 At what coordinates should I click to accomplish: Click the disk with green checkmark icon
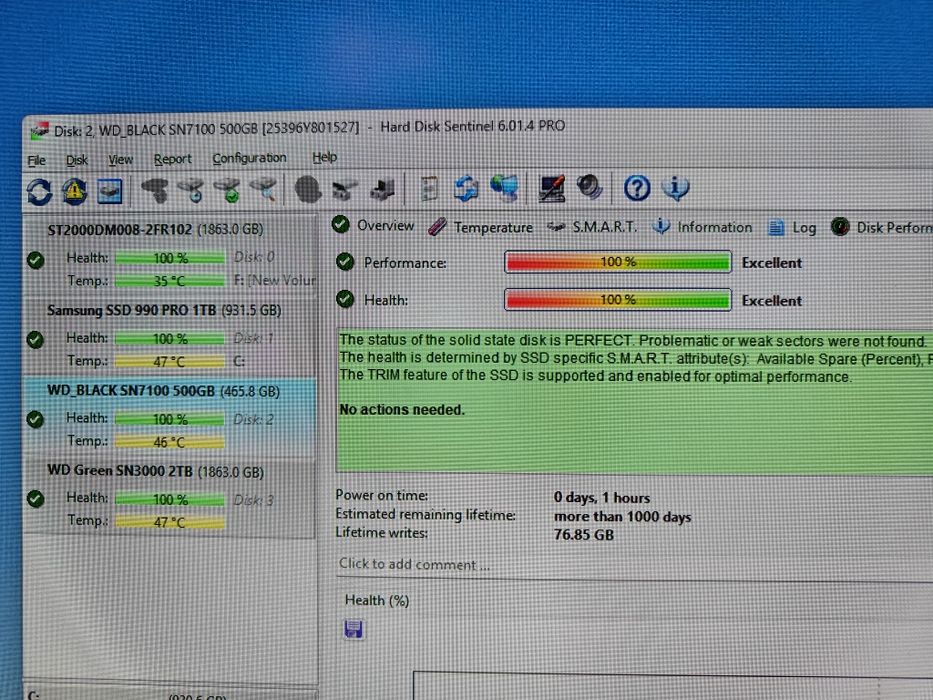(227, 190)
